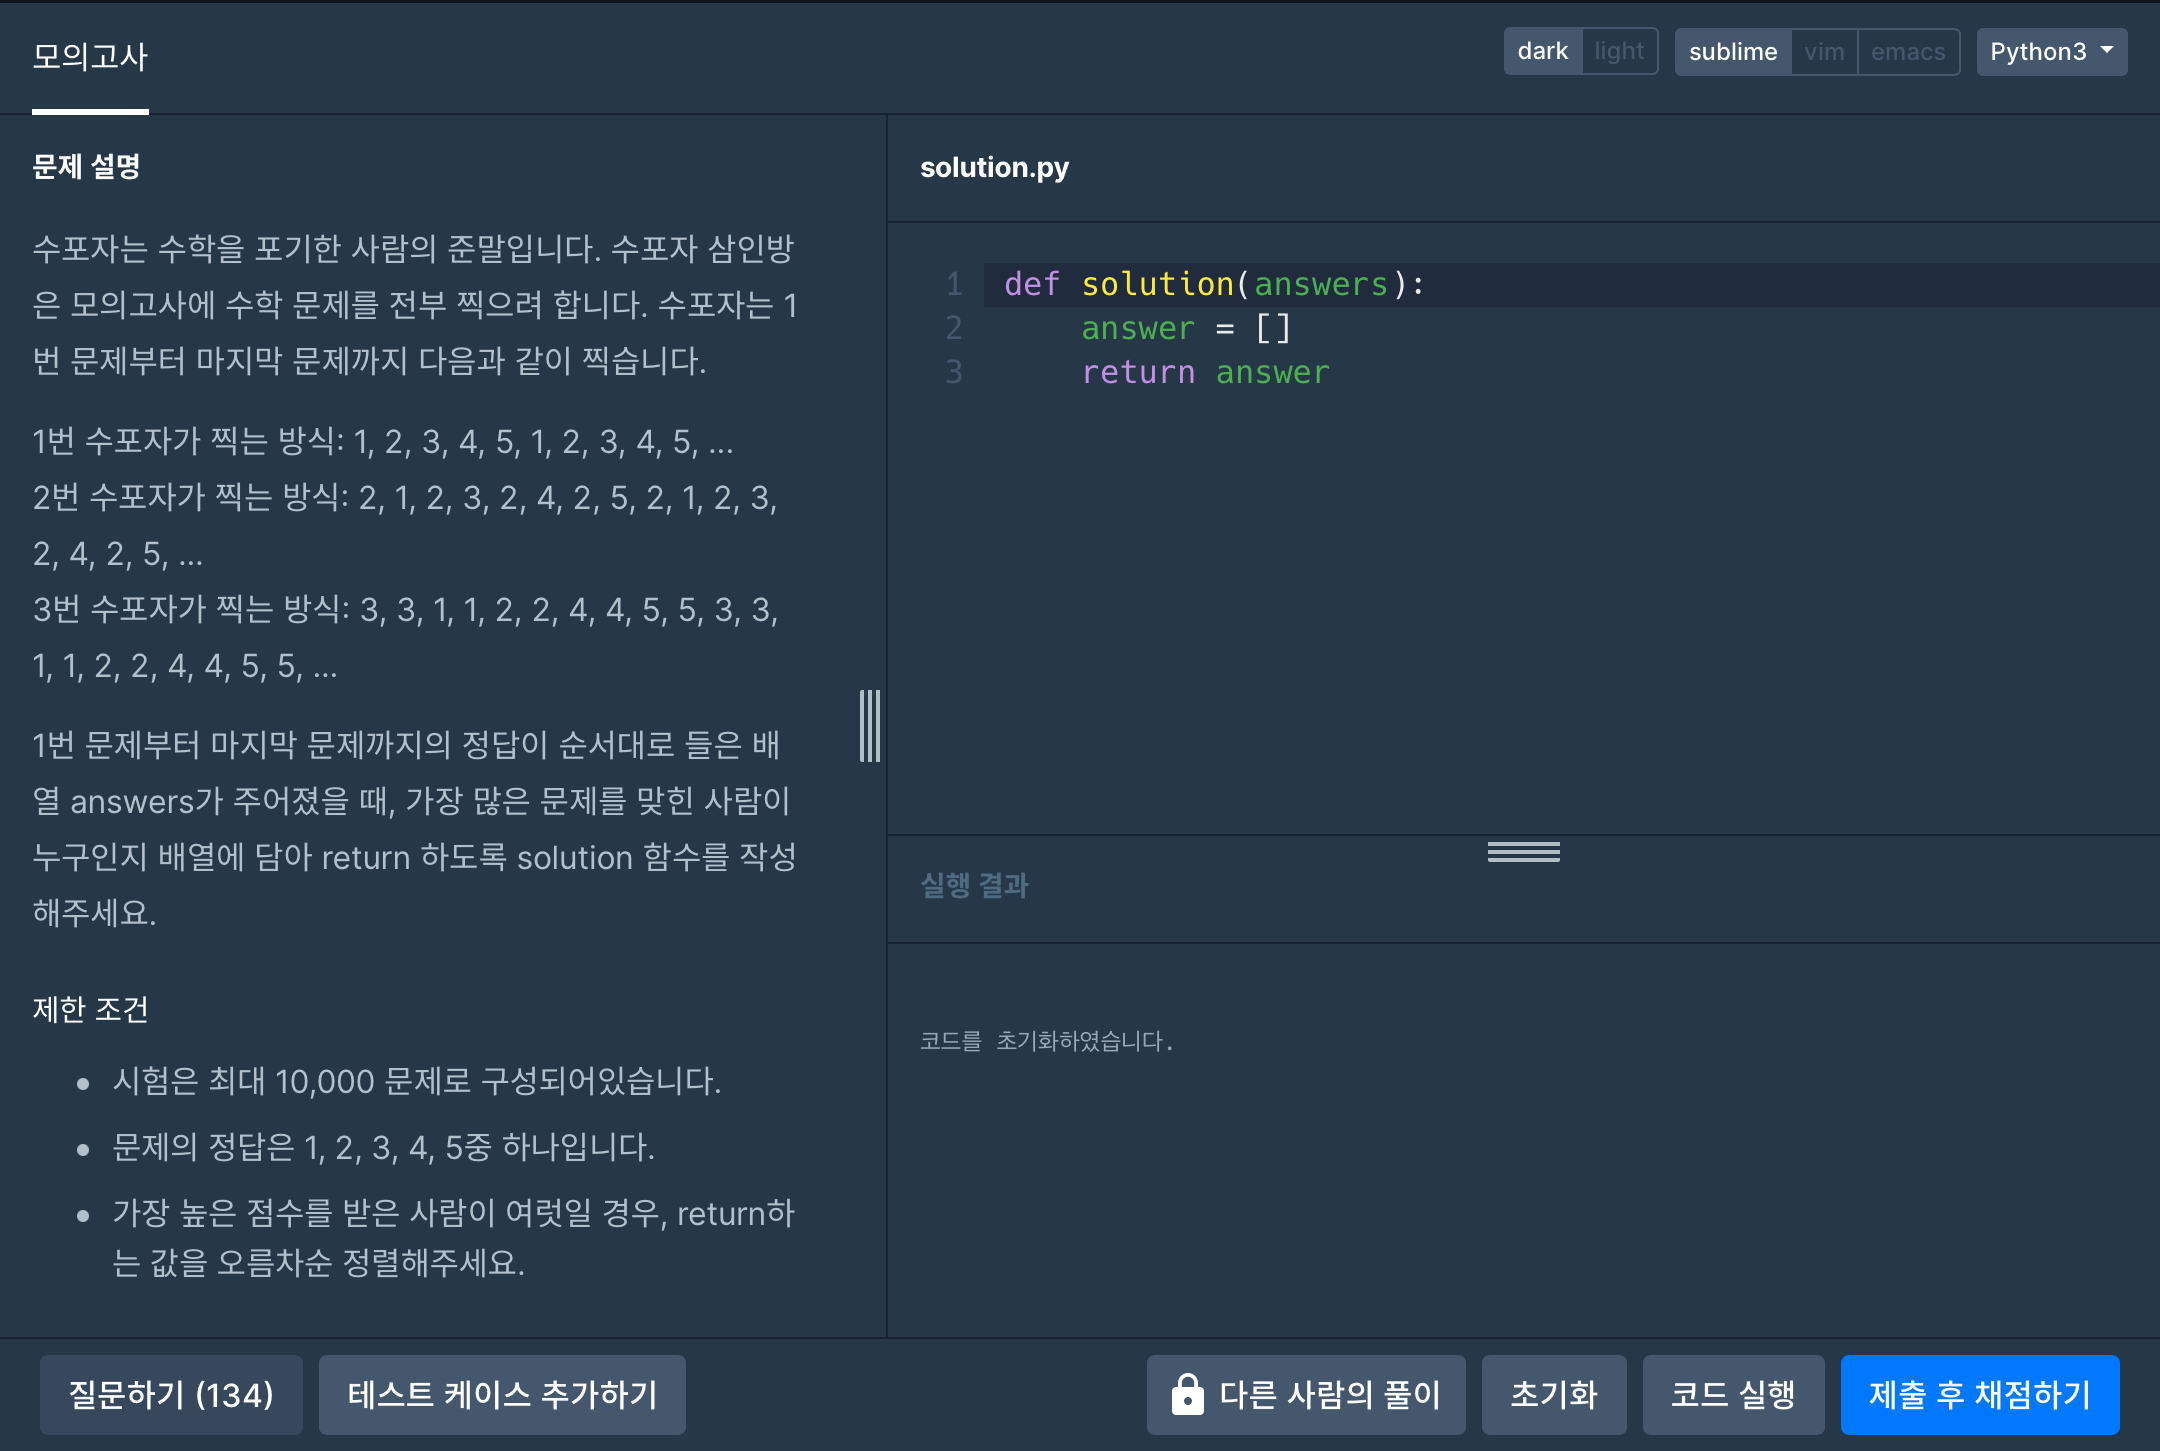Switch editor theme to light
This screenshot has height=1451, width=2160.
(x=1618, y=51)
